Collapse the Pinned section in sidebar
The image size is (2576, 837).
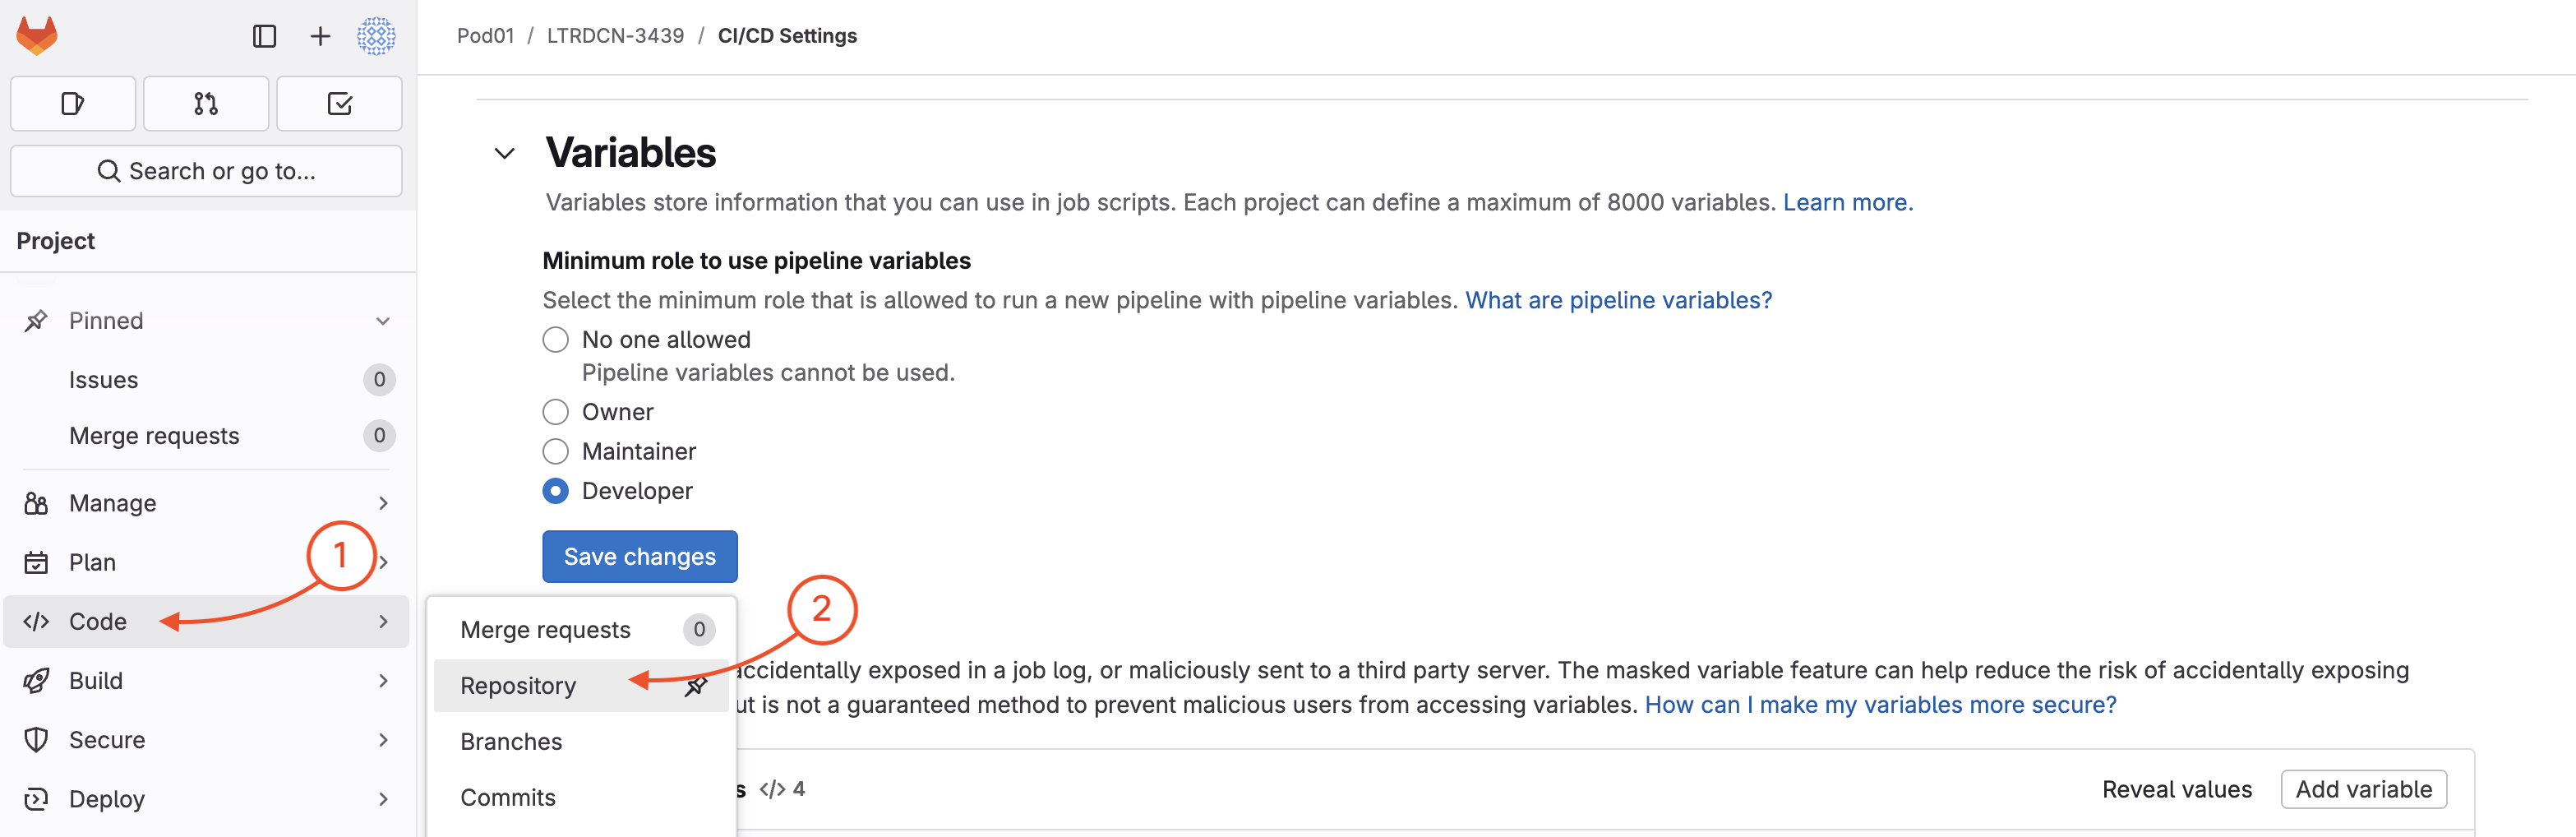(382, 321)
